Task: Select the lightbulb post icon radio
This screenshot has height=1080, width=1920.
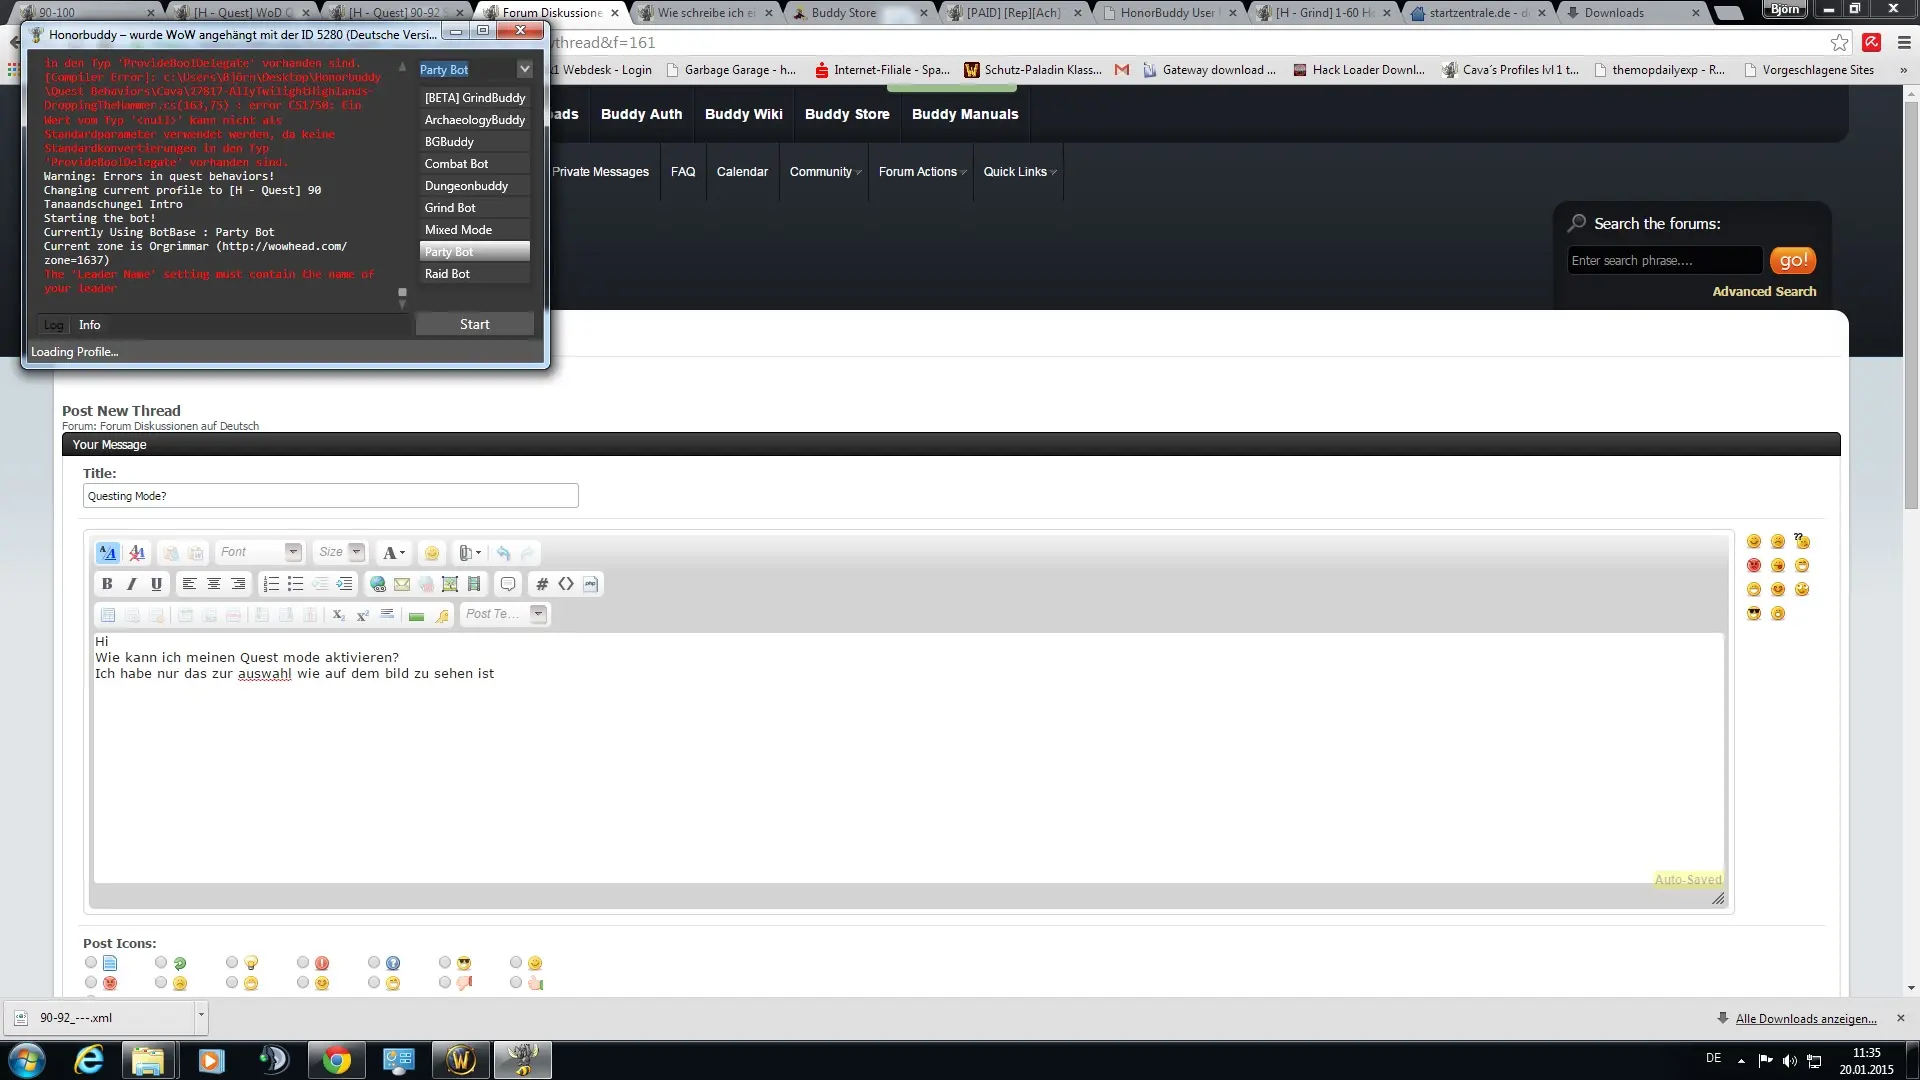Action: (x=232, y=962)
